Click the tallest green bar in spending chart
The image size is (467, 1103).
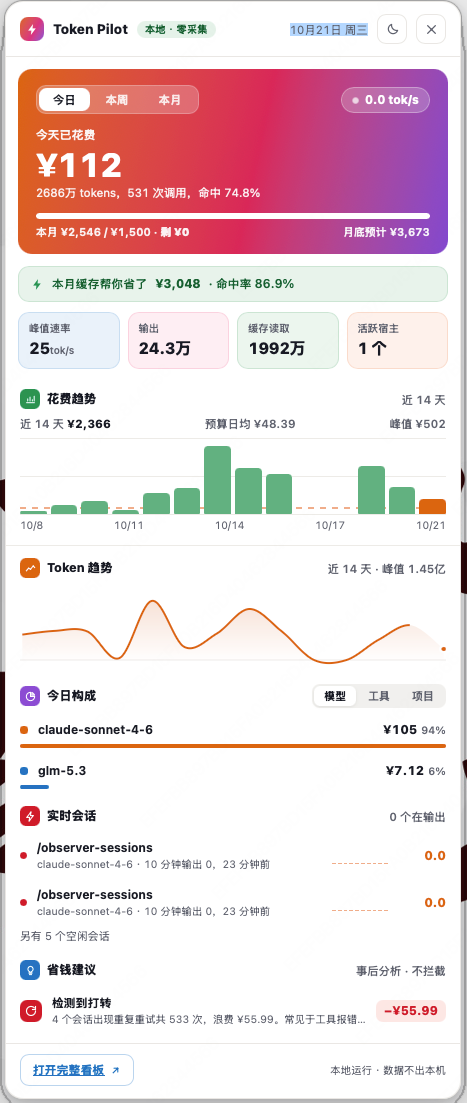(217, 480)
